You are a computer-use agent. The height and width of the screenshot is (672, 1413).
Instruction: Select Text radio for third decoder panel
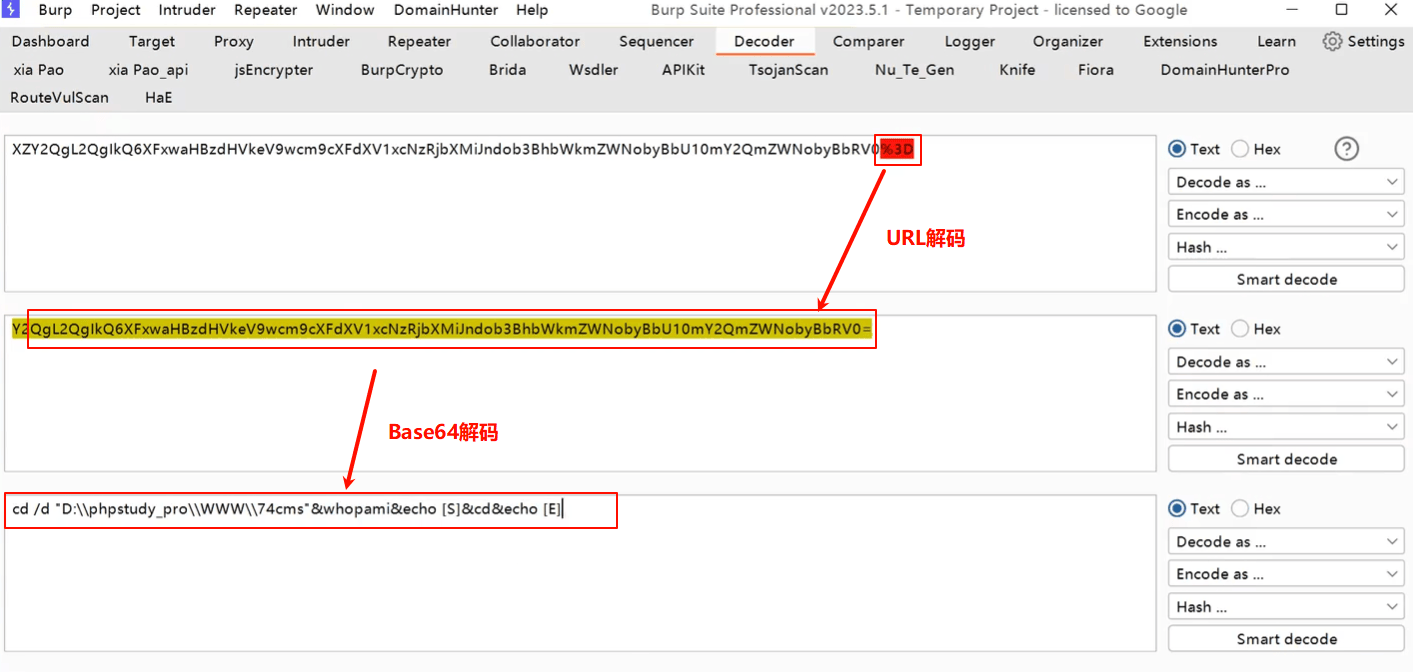(x=1177, y=509)
